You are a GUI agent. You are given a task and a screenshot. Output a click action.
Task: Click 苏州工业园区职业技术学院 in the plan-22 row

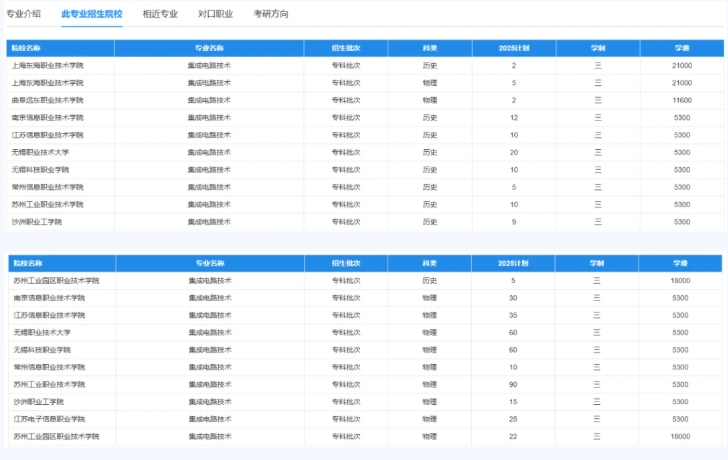point(56,436)
